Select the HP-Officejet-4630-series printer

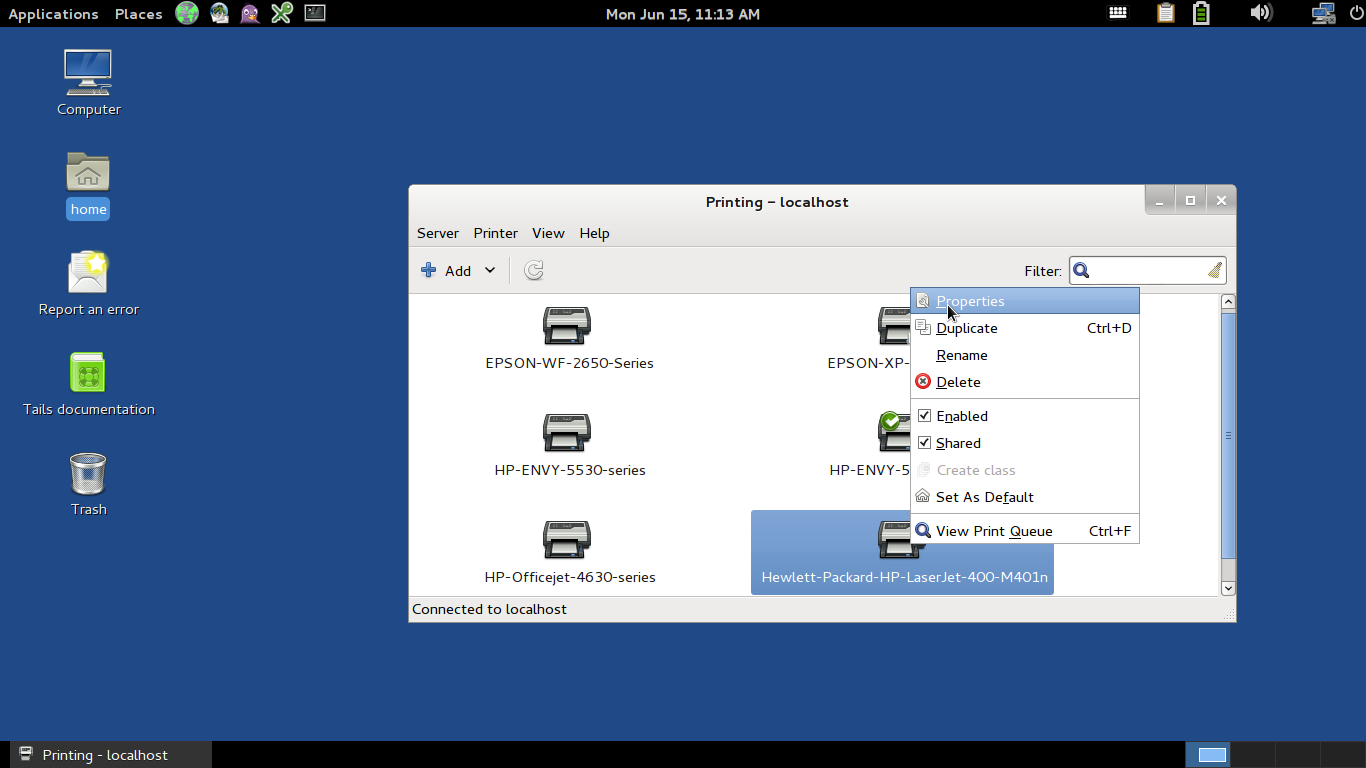coord(569,553)
